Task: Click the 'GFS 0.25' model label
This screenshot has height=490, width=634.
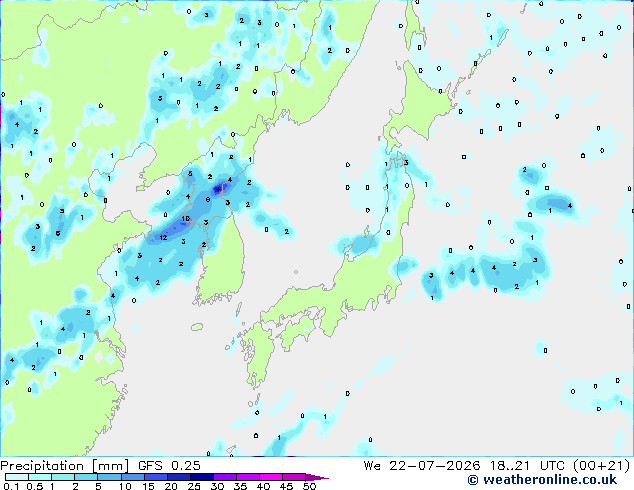Action: click(169, 466)
